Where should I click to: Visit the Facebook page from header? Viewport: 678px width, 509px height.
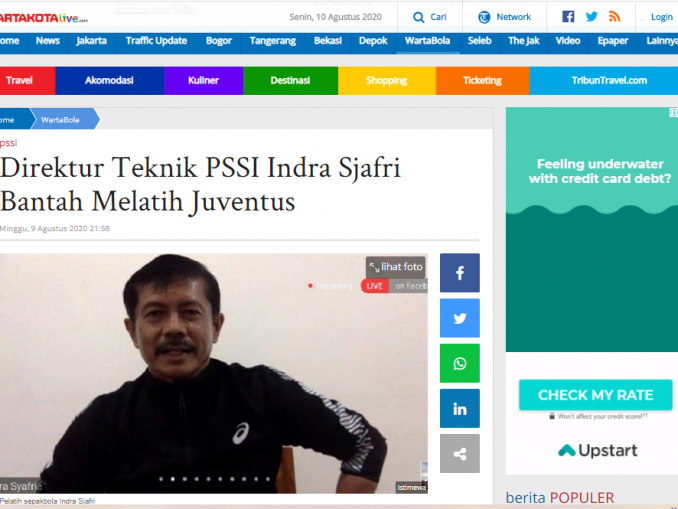[568, 16]
